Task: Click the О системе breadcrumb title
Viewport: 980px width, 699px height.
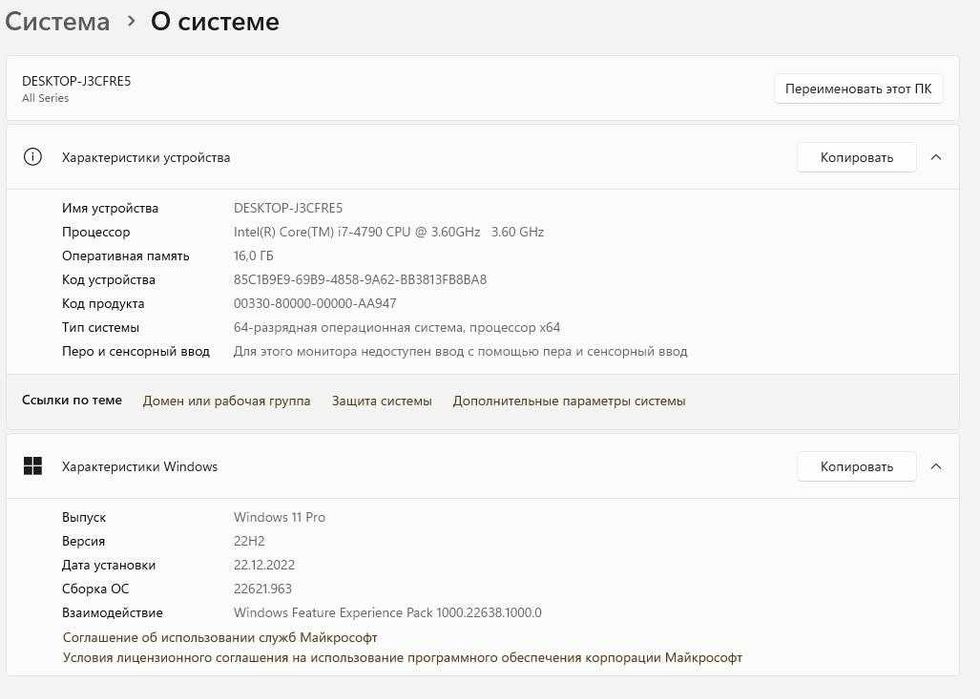Action: coord(215,22)
